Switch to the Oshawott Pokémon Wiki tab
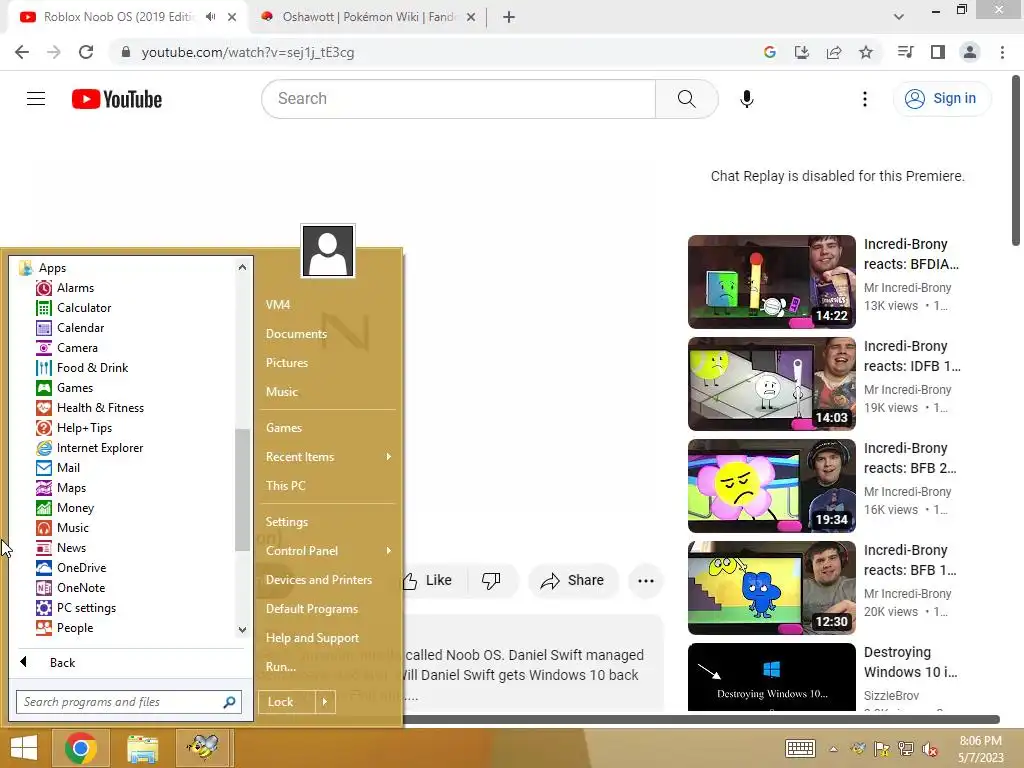The image size is (1024, 768). [368, 17]
